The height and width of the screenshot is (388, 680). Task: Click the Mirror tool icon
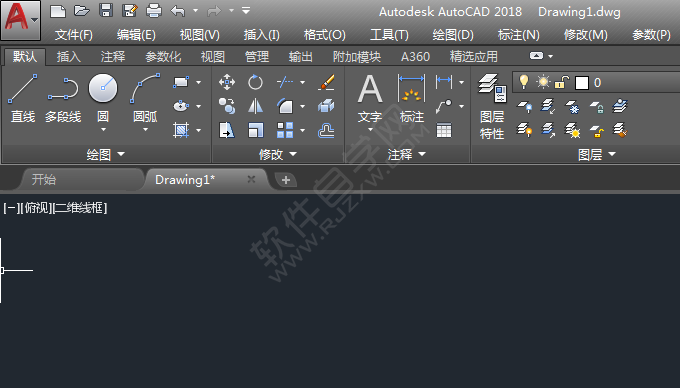tap(255, 106)
